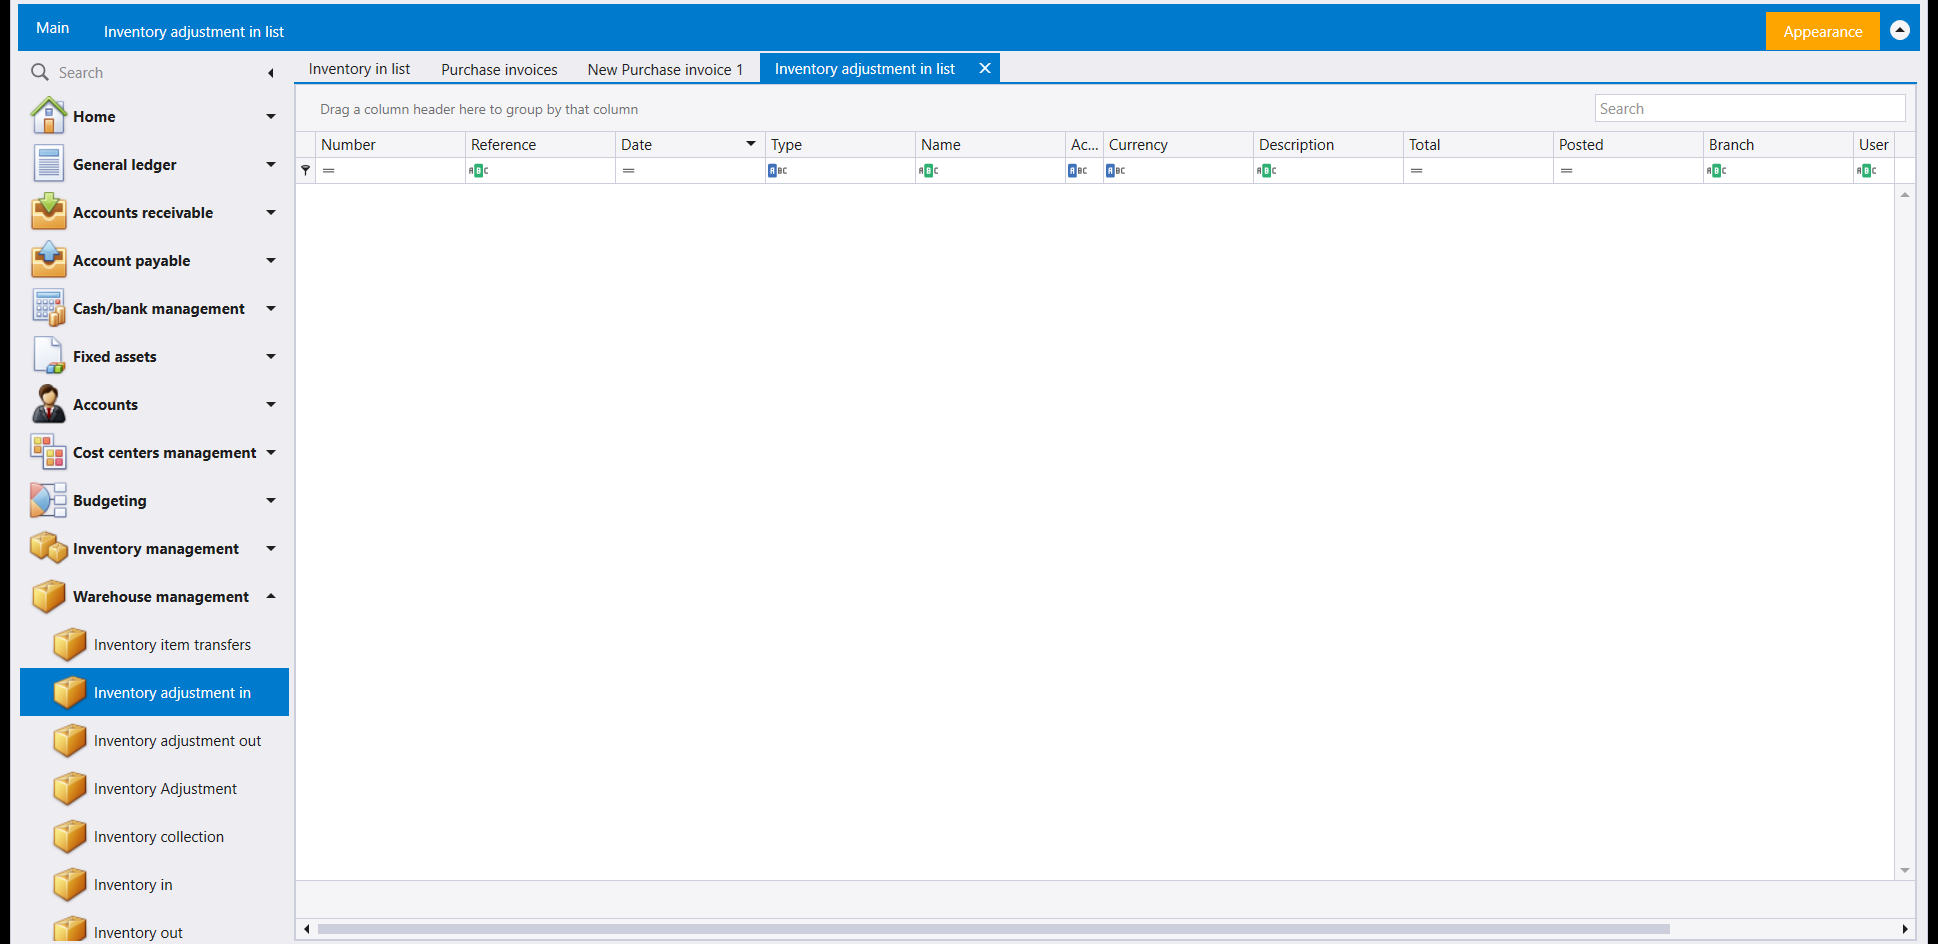The width and height of the screenshot is (1938, 944).
Task: Click the vertical scrollbar down arrow
Action: point(1905,870)
